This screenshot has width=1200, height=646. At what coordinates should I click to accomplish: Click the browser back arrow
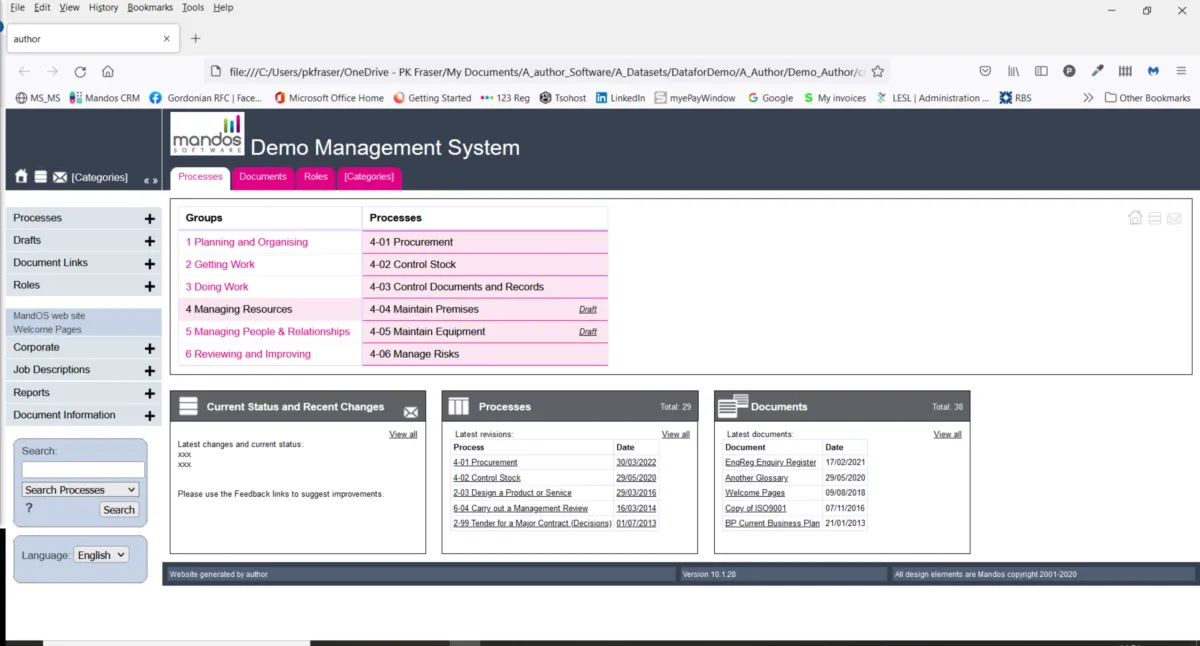pyautogui.click(x=24, y=71)
